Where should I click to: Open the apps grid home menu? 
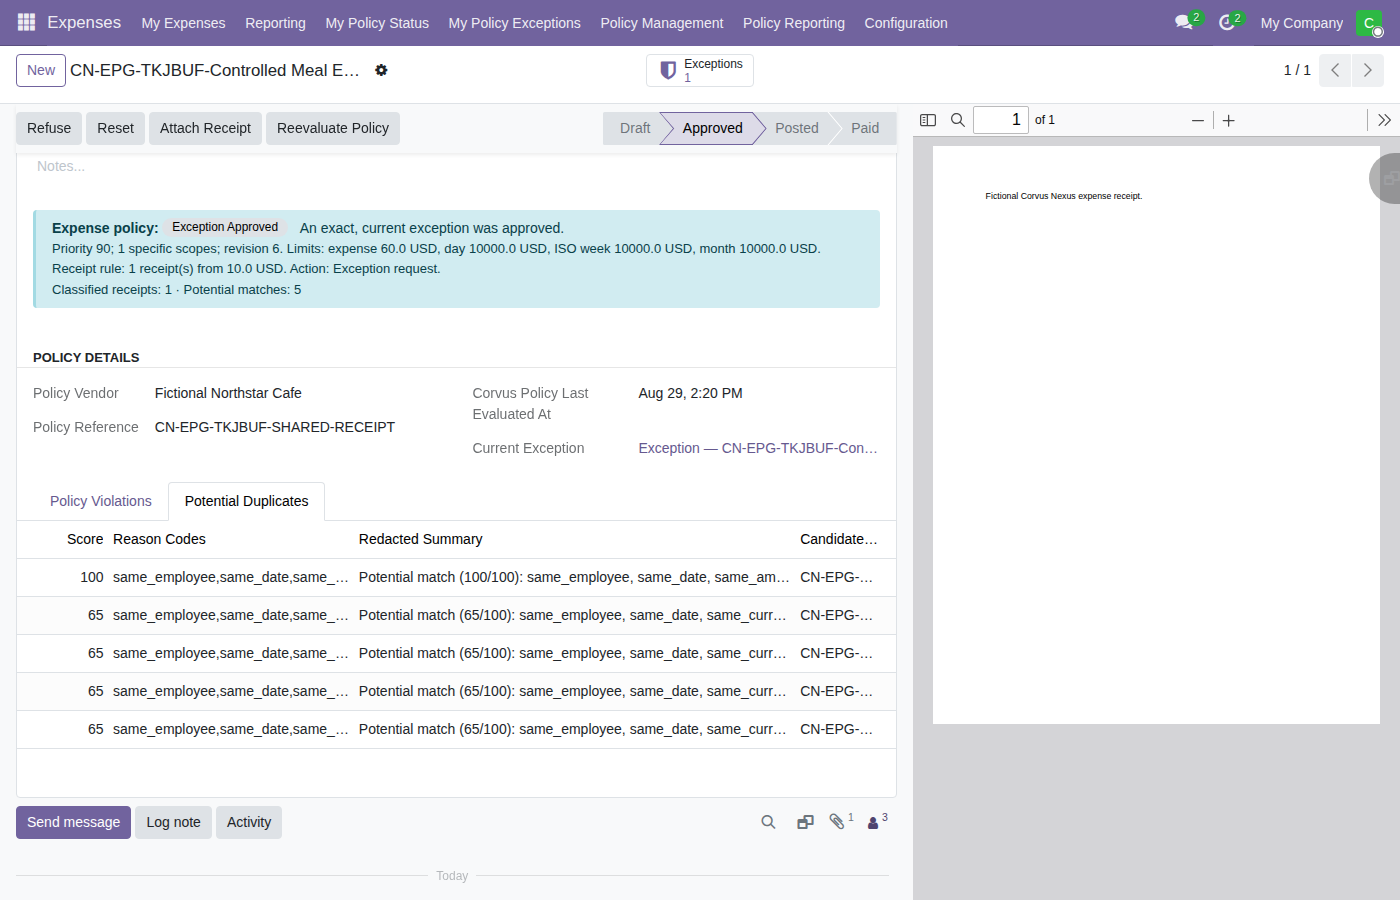[27, 22]
